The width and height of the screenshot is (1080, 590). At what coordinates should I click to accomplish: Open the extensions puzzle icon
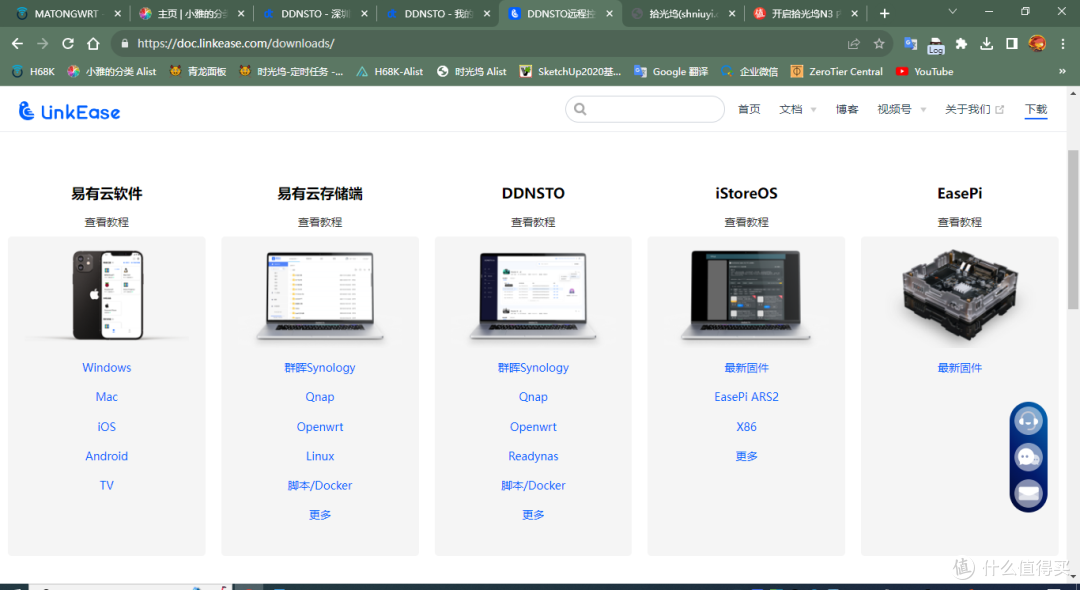[x=962, y=43]
